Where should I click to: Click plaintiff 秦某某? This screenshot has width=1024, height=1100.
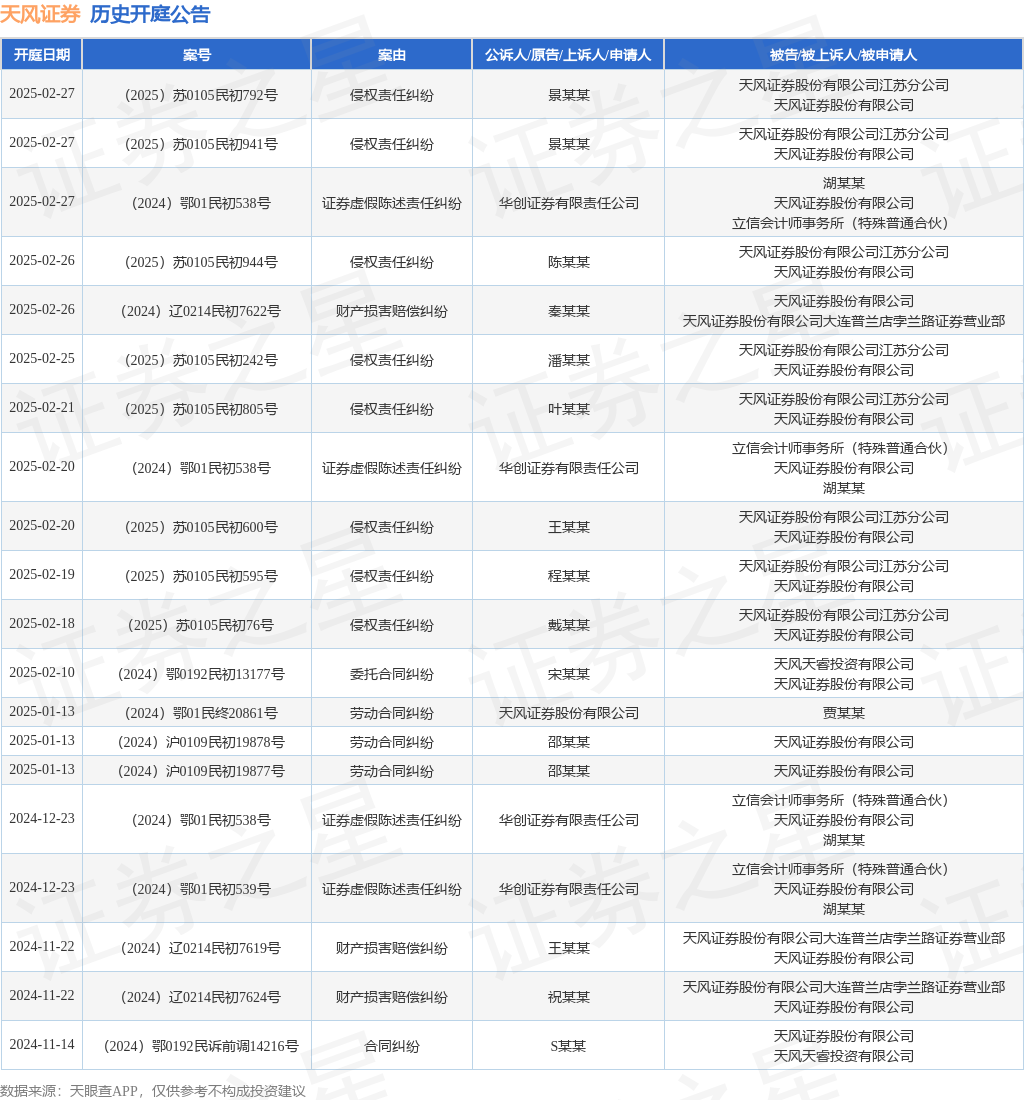coord(568,311)
